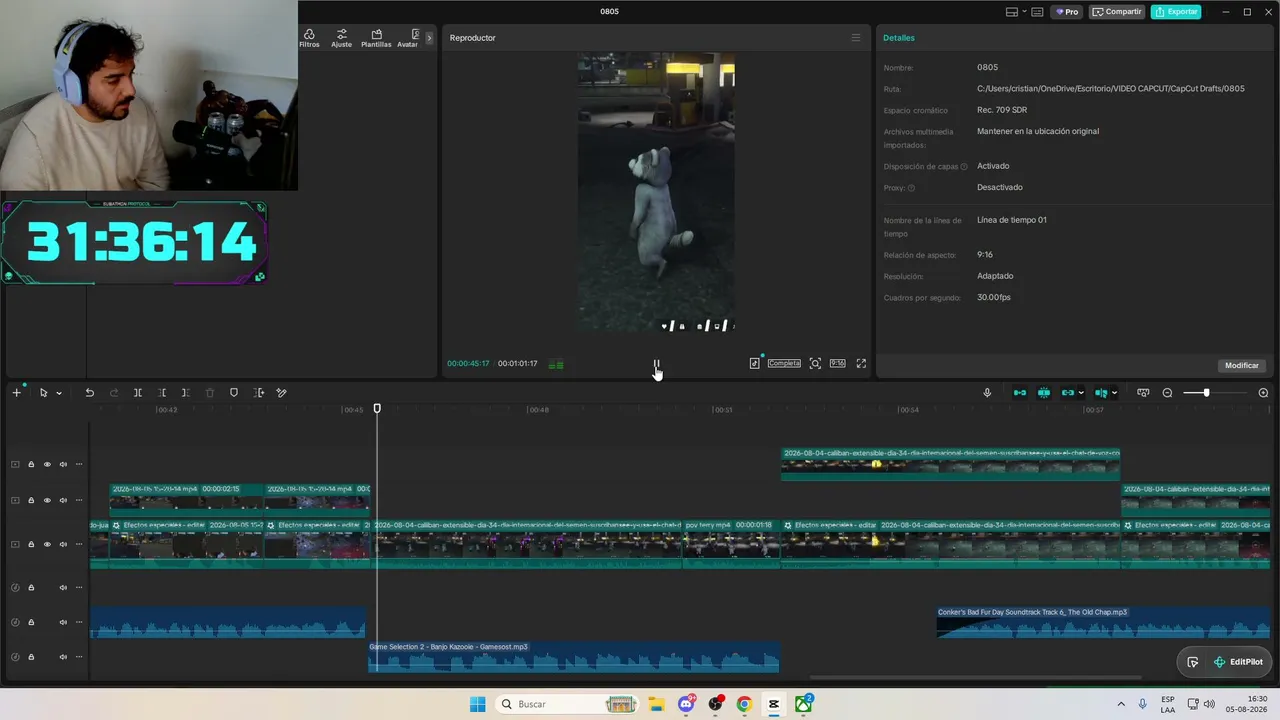Image resolution: width=1280 pixels, height=720 pixels.
Task: Enter fullscreen player view
Action: [x=861, y=363]
